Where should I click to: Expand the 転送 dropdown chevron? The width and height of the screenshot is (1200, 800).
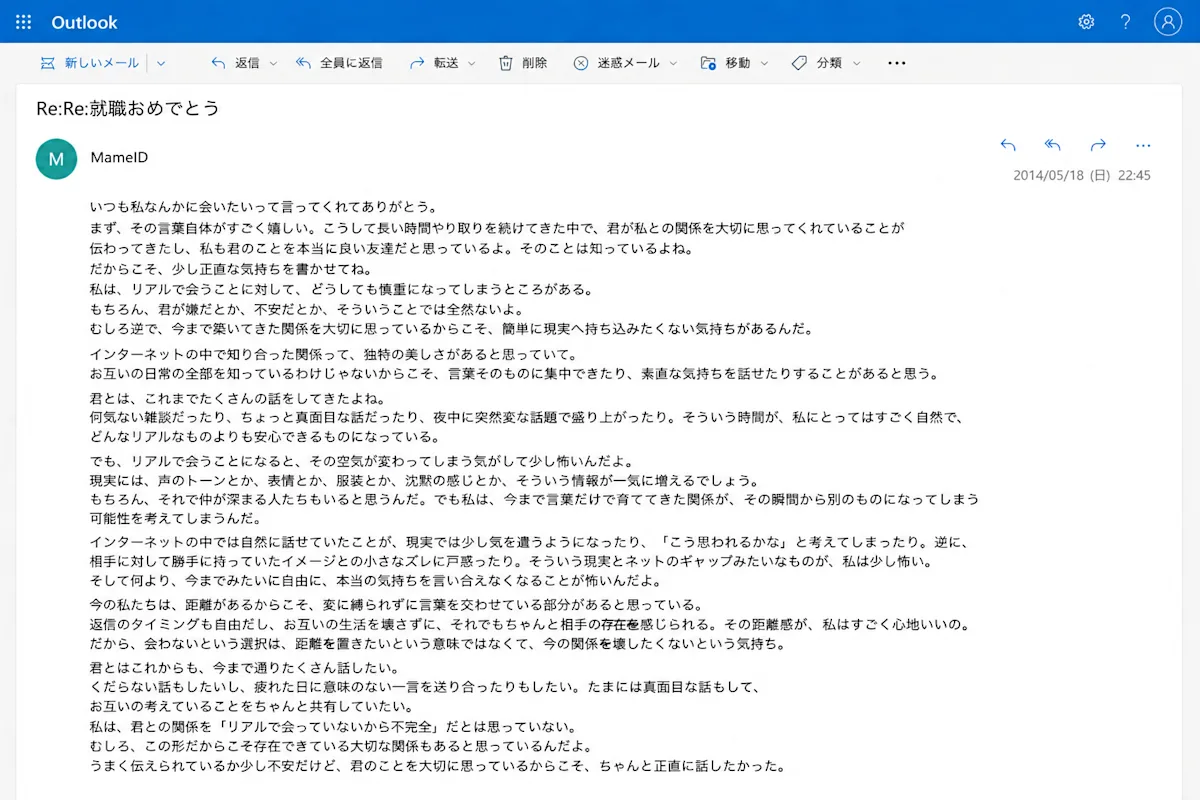(x=472, y=63)
